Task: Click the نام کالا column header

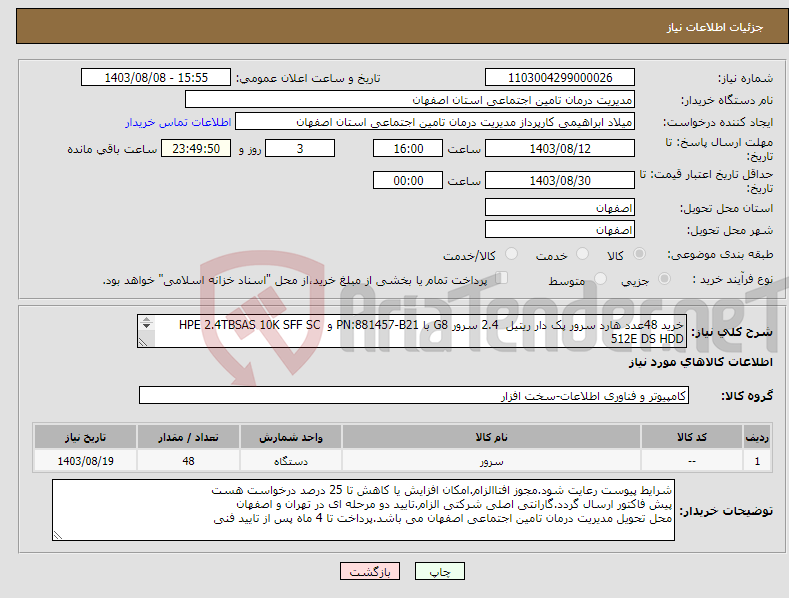Action: 491,437
